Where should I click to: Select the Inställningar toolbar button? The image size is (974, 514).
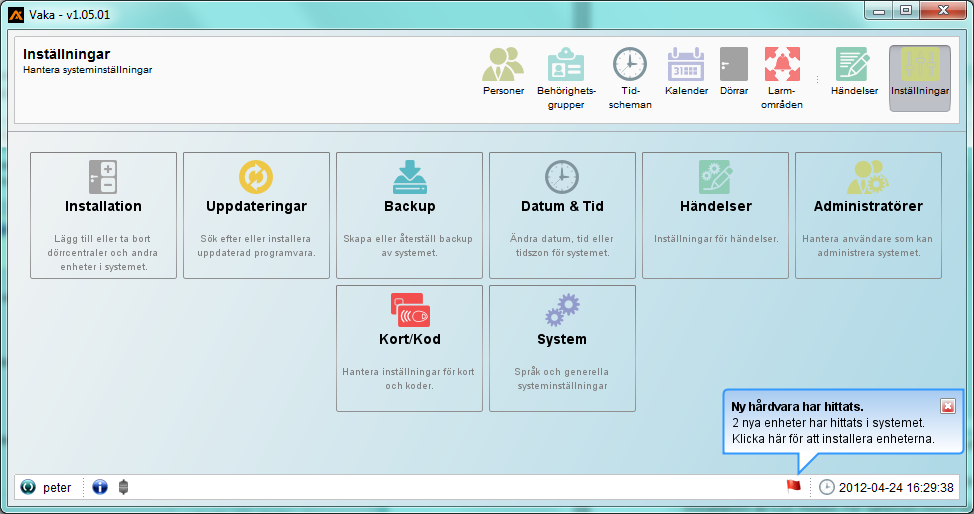coord(920,78)
